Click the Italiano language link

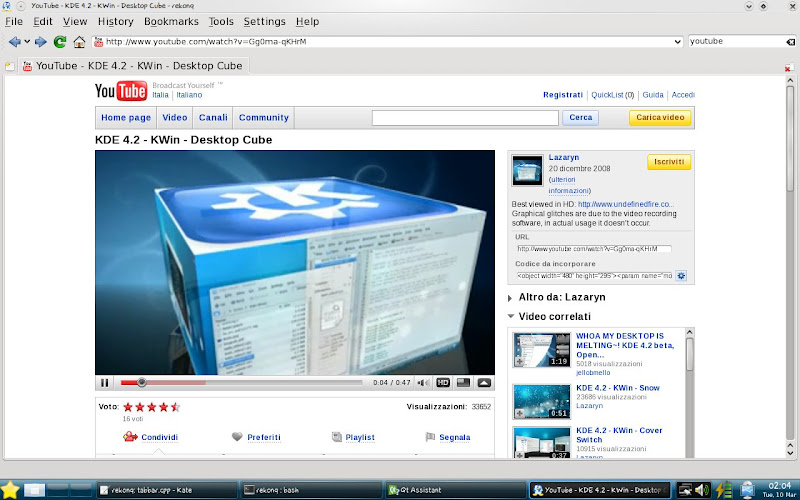point(189,95)
